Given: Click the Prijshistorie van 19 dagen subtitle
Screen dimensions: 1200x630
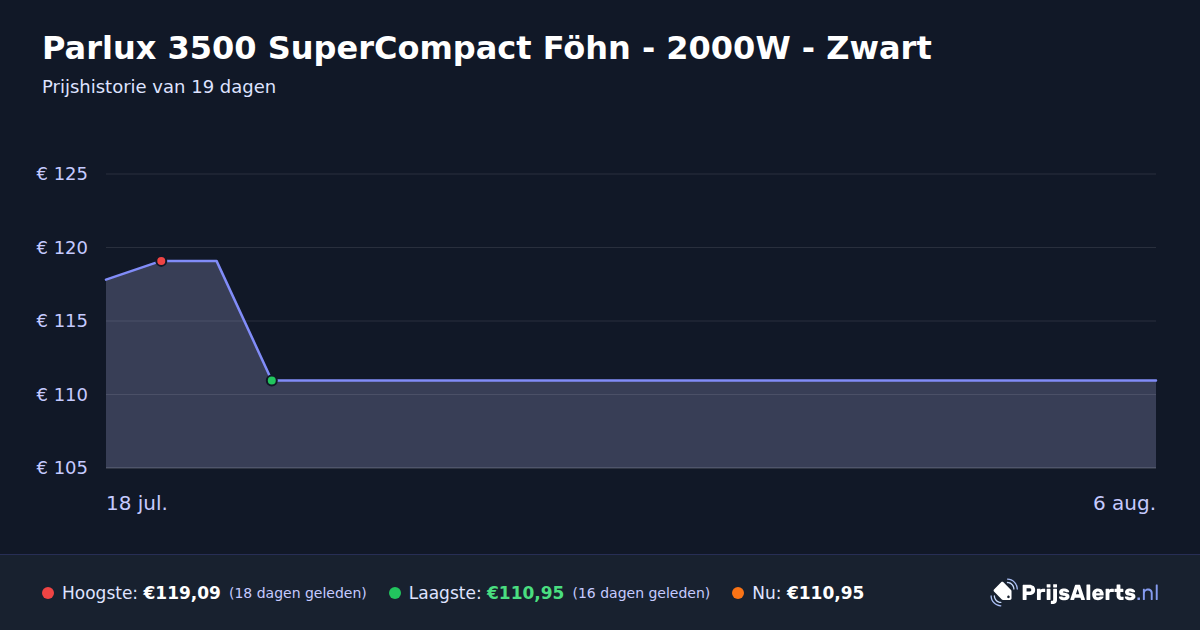Looking at the screenshot, I should [x=159, y=87].
